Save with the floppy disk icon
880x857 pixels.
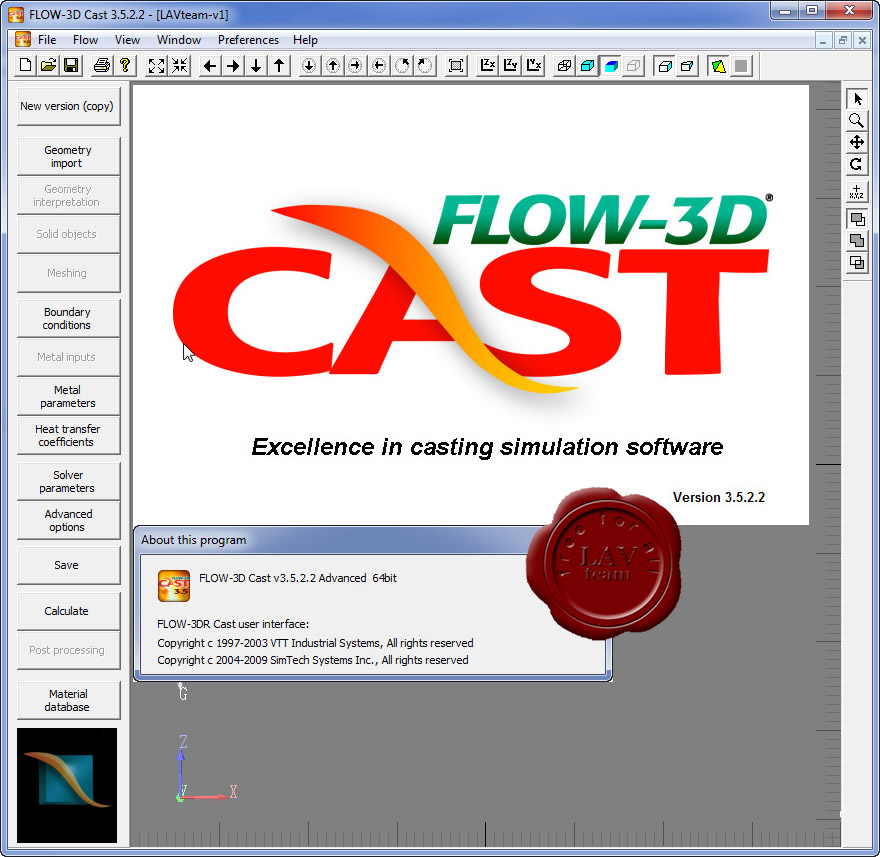pyautogui.click(x=71, y=66)
